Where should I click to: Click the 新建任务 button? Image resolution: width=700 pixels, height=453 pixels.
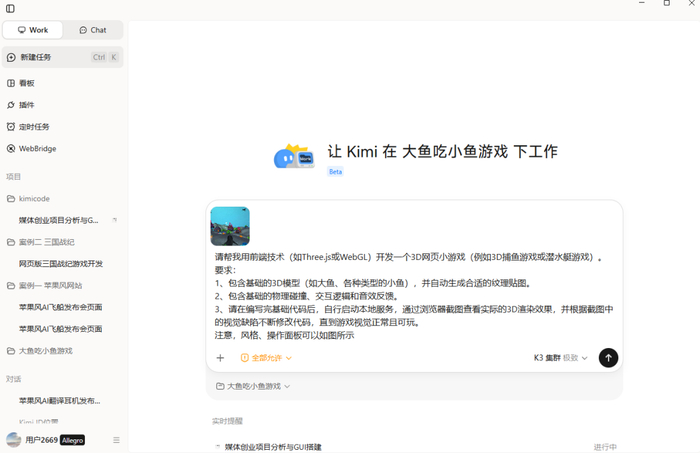point(62,57)
